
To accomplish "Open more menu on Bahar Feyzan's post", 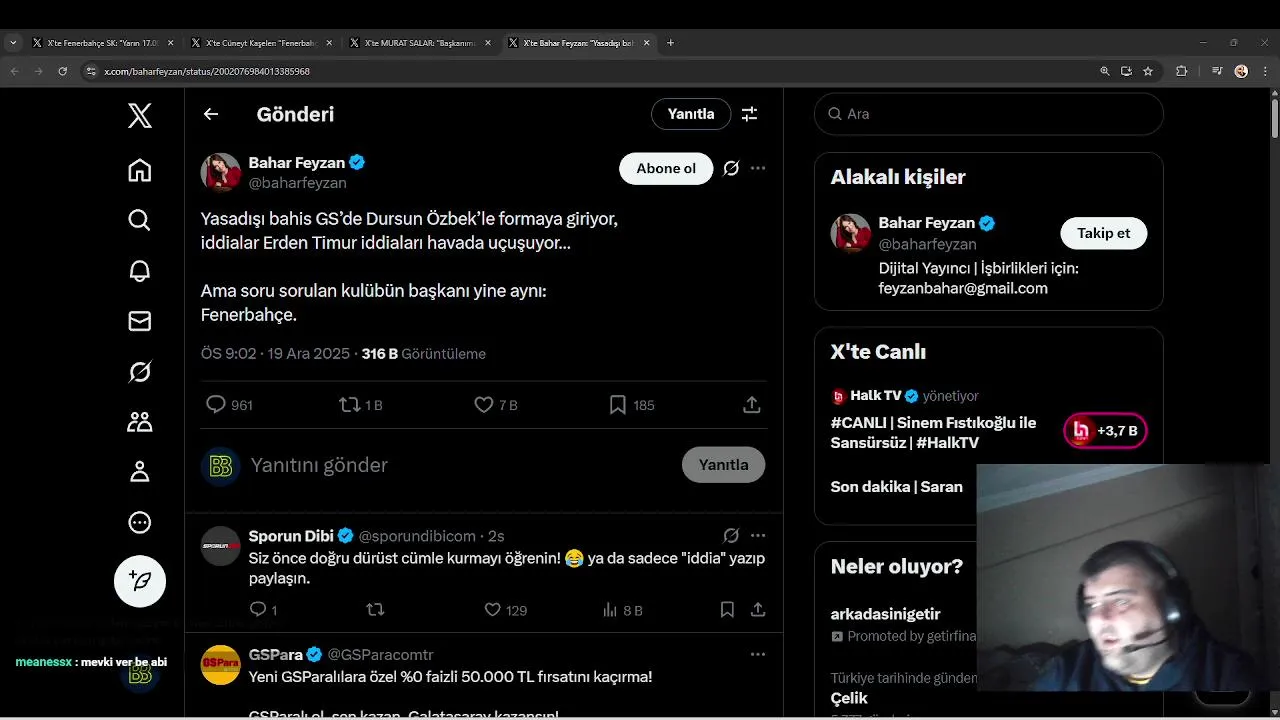I will click(x=758, y=168).
